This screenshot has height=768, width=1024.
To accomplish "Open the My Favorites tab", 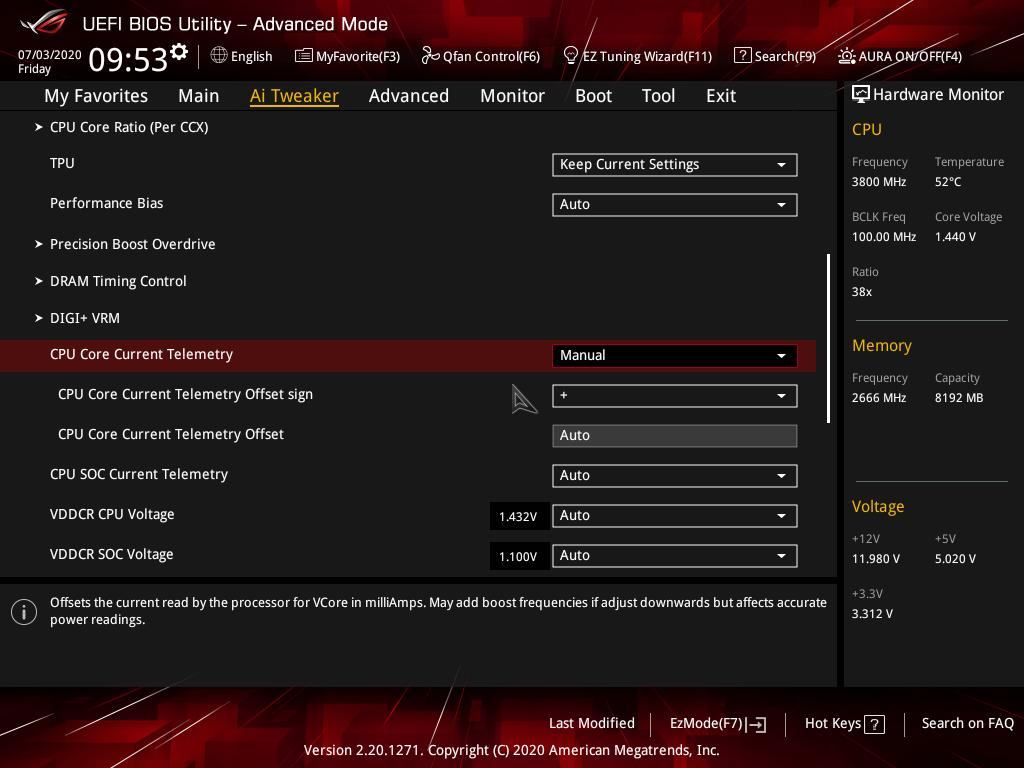I will tap(96, 95).
